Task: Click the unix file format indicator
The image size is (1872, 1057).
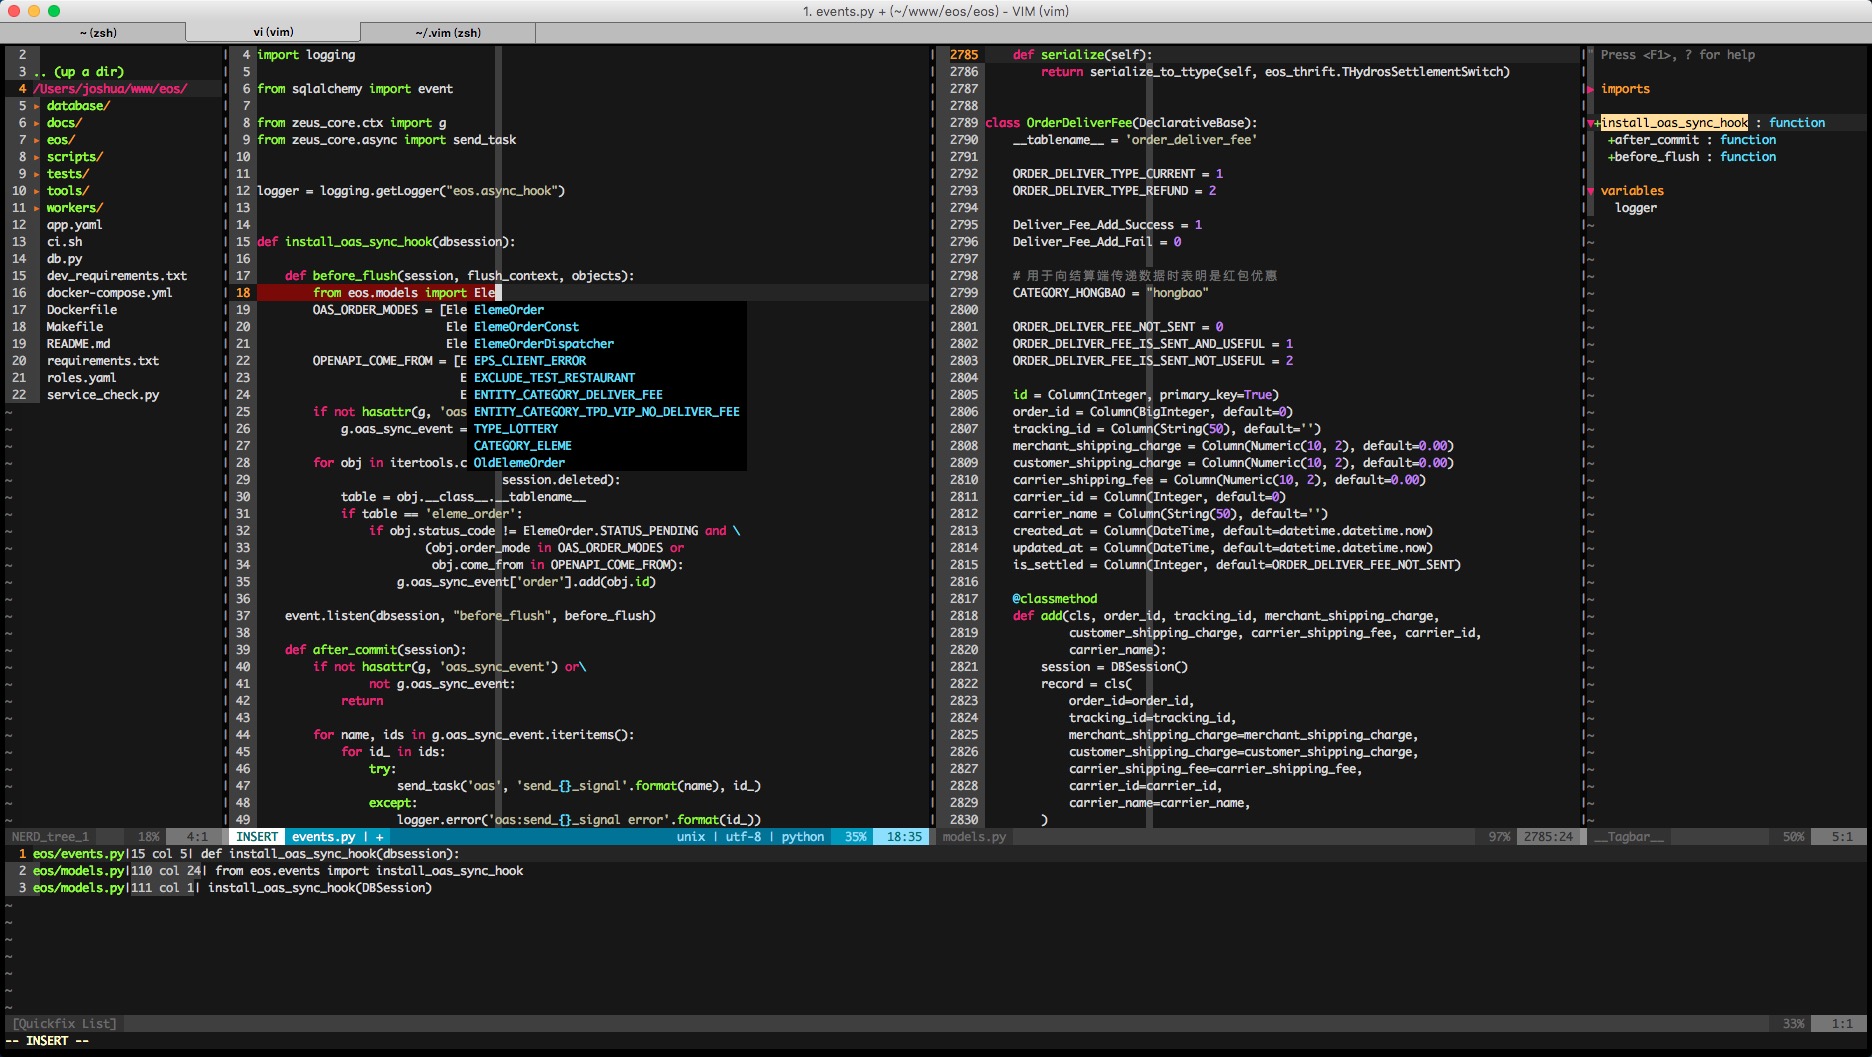Action: 690,837
